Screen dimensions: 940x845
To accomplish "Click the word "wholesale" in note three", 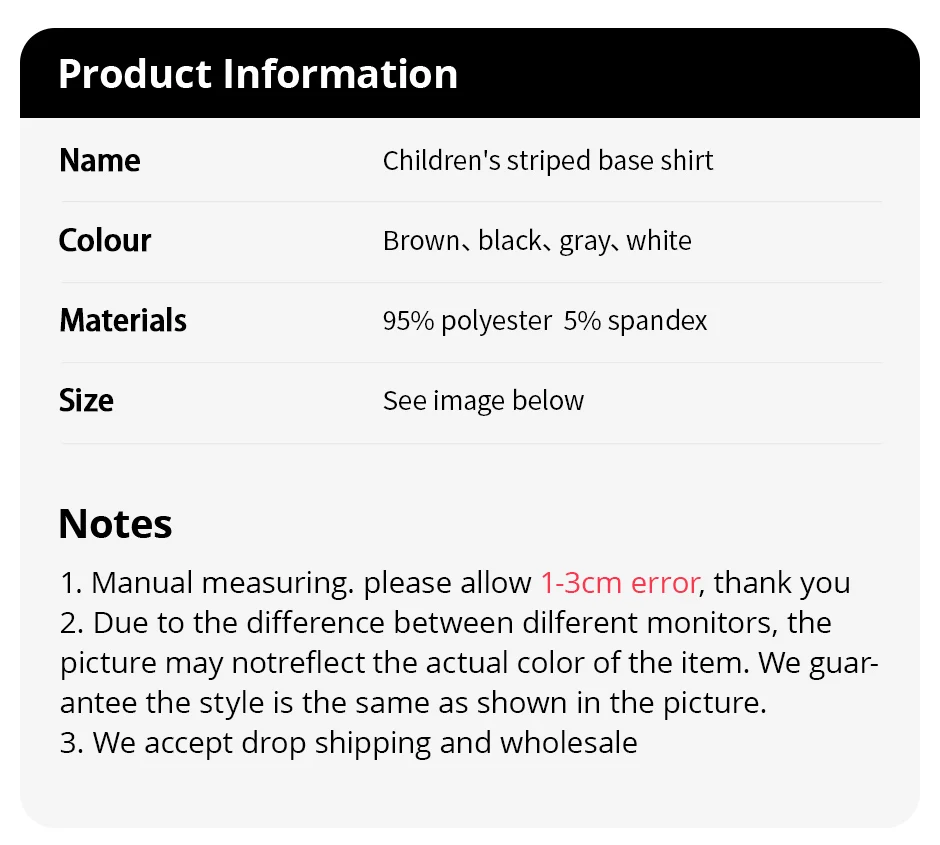I will tap(568, 743).
